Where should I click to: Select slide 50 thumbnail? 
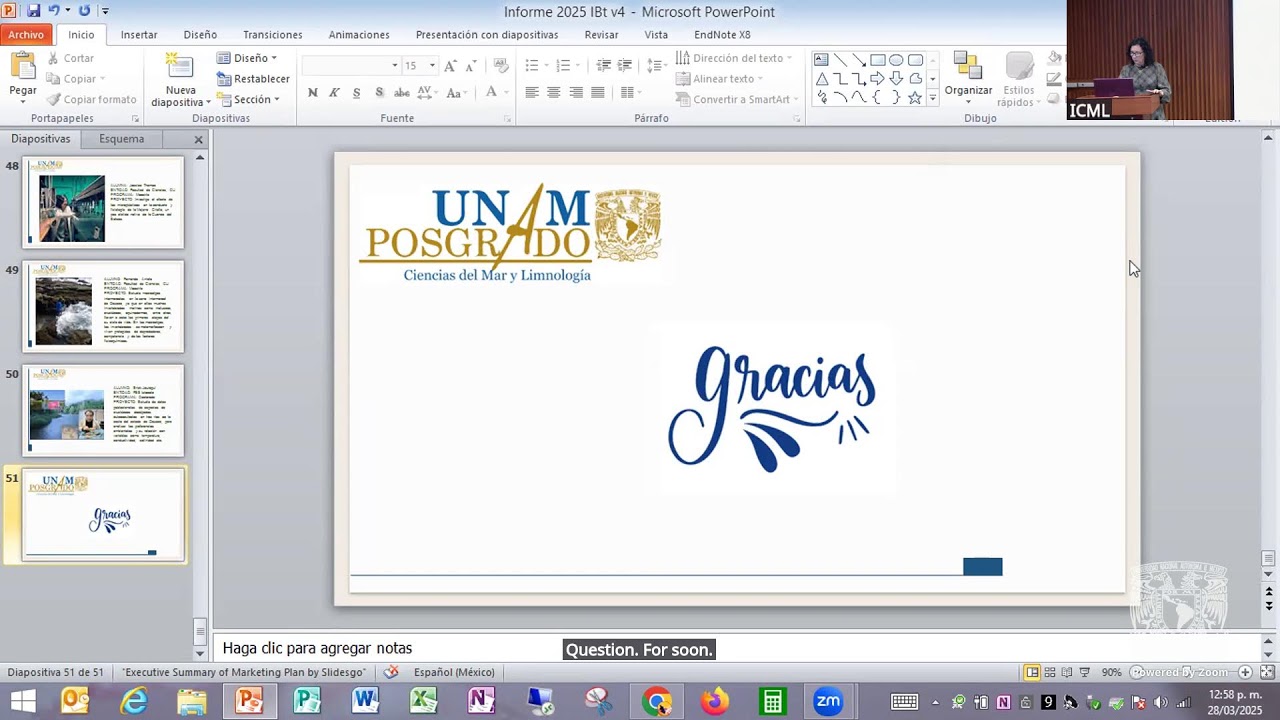tap(103, 410)
